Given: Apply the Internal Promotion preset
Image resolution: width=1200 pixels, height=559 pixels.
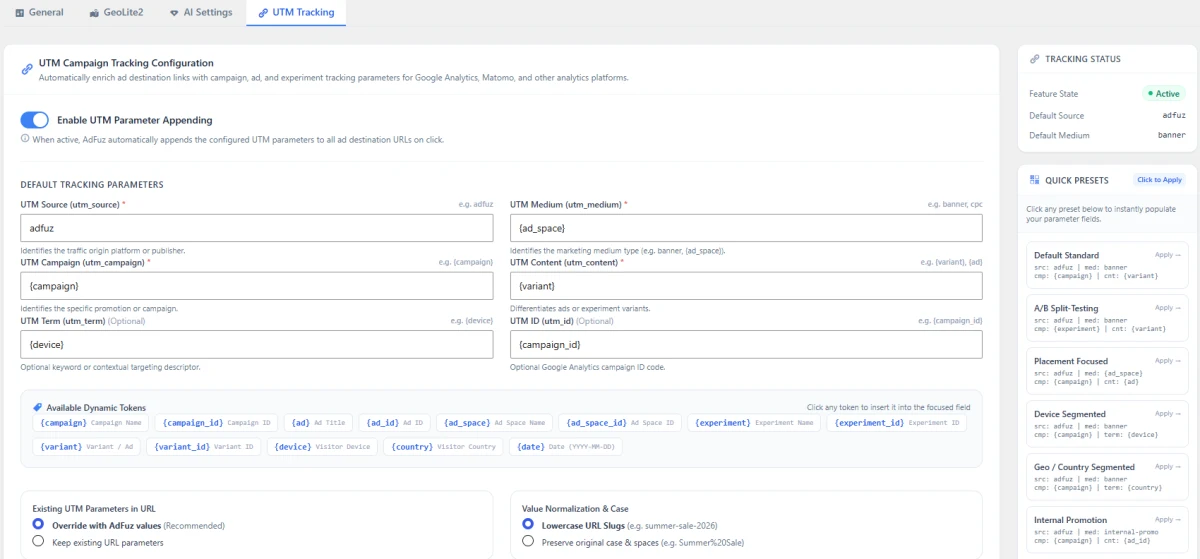Looking at the screenshot, I should pyautogui.click(x=1107, y=530).
